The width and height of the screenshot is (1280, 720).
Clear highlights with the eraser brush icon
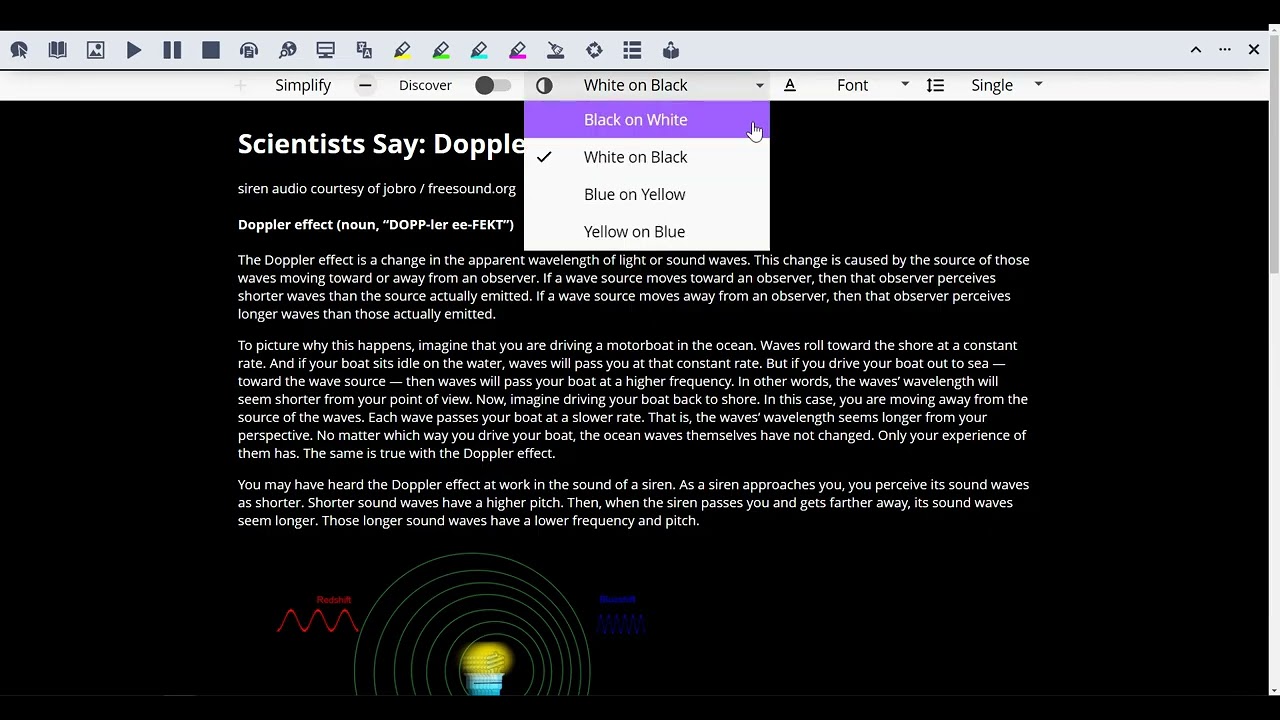tap(556, 50)
